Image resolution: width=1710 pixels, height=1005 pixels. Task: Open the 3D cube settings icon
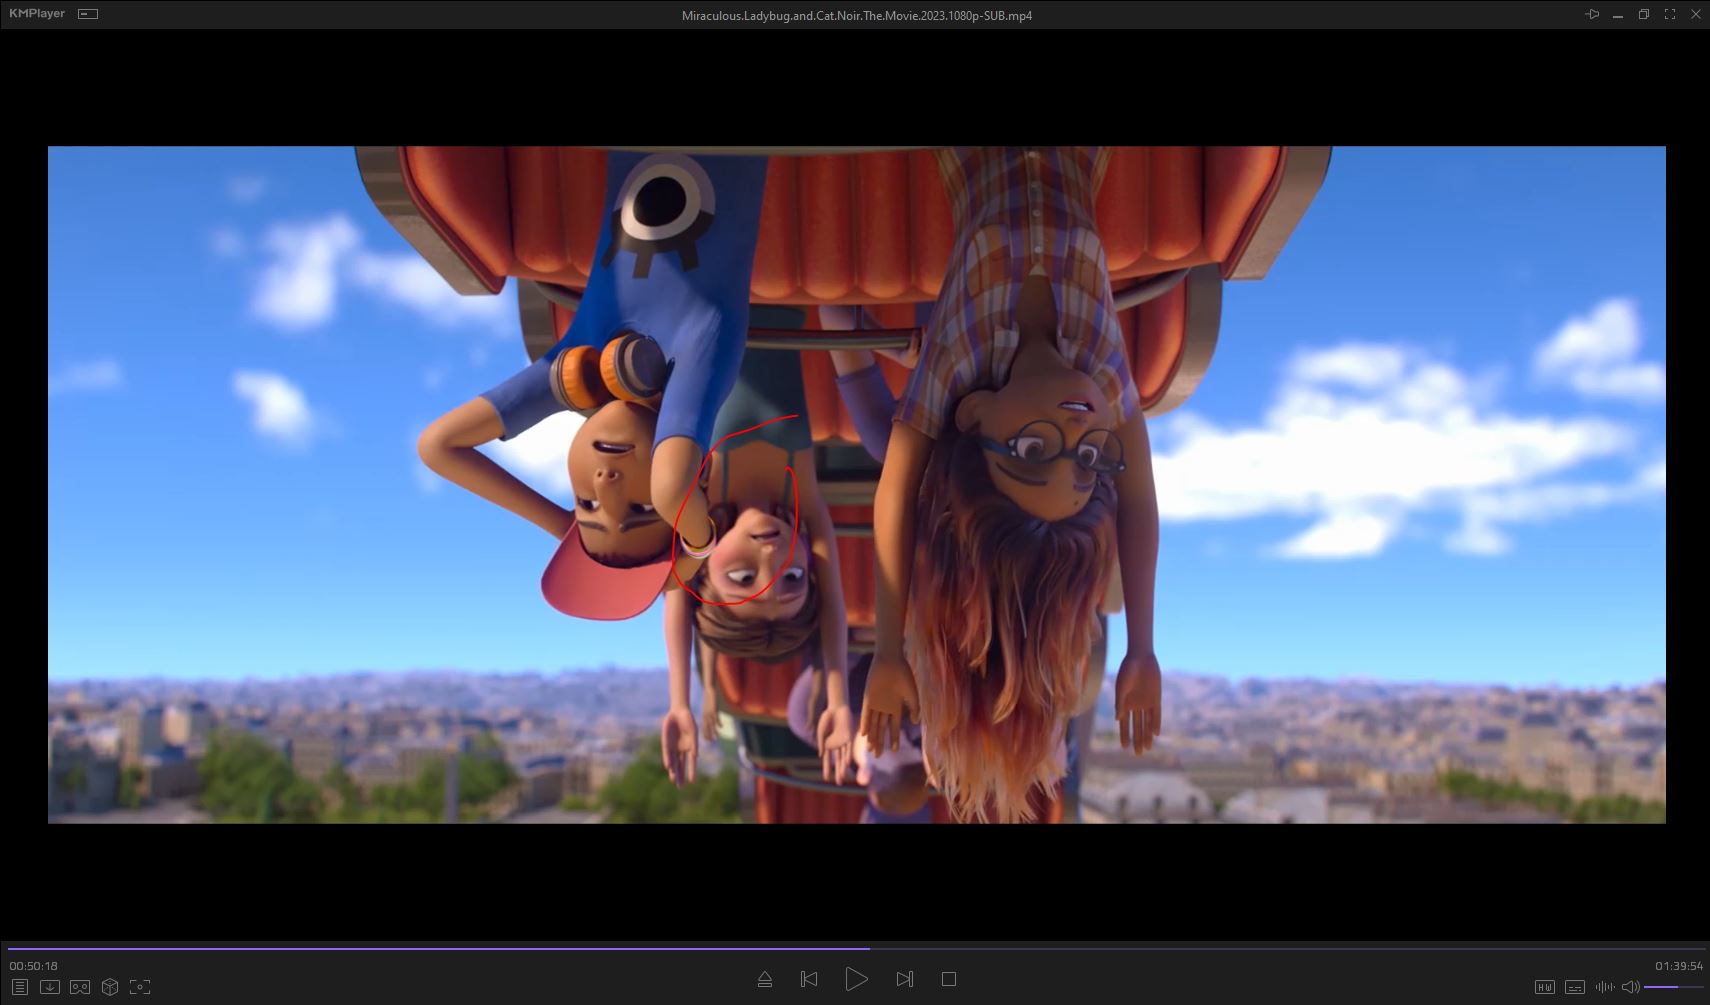click(110, 987)
